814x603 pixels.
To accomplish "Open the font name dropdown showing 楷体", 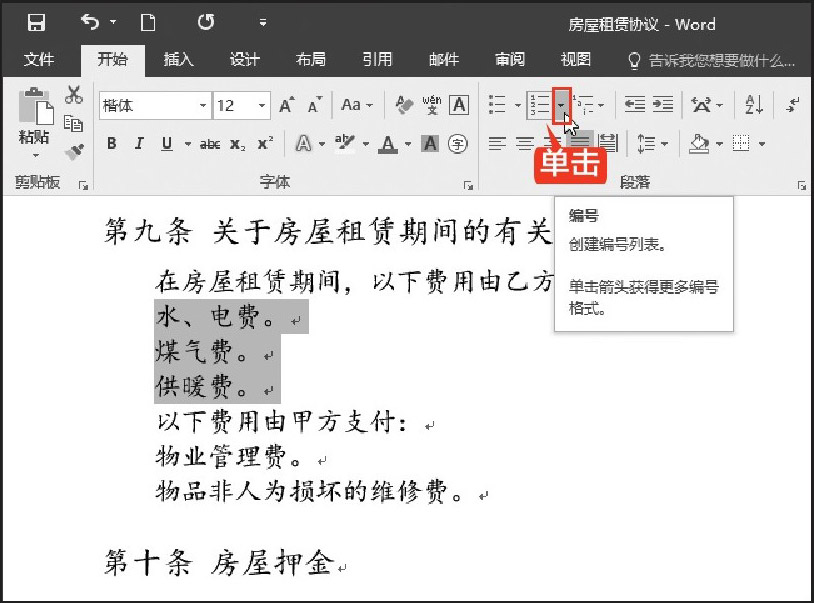I will tap(203, 105).
